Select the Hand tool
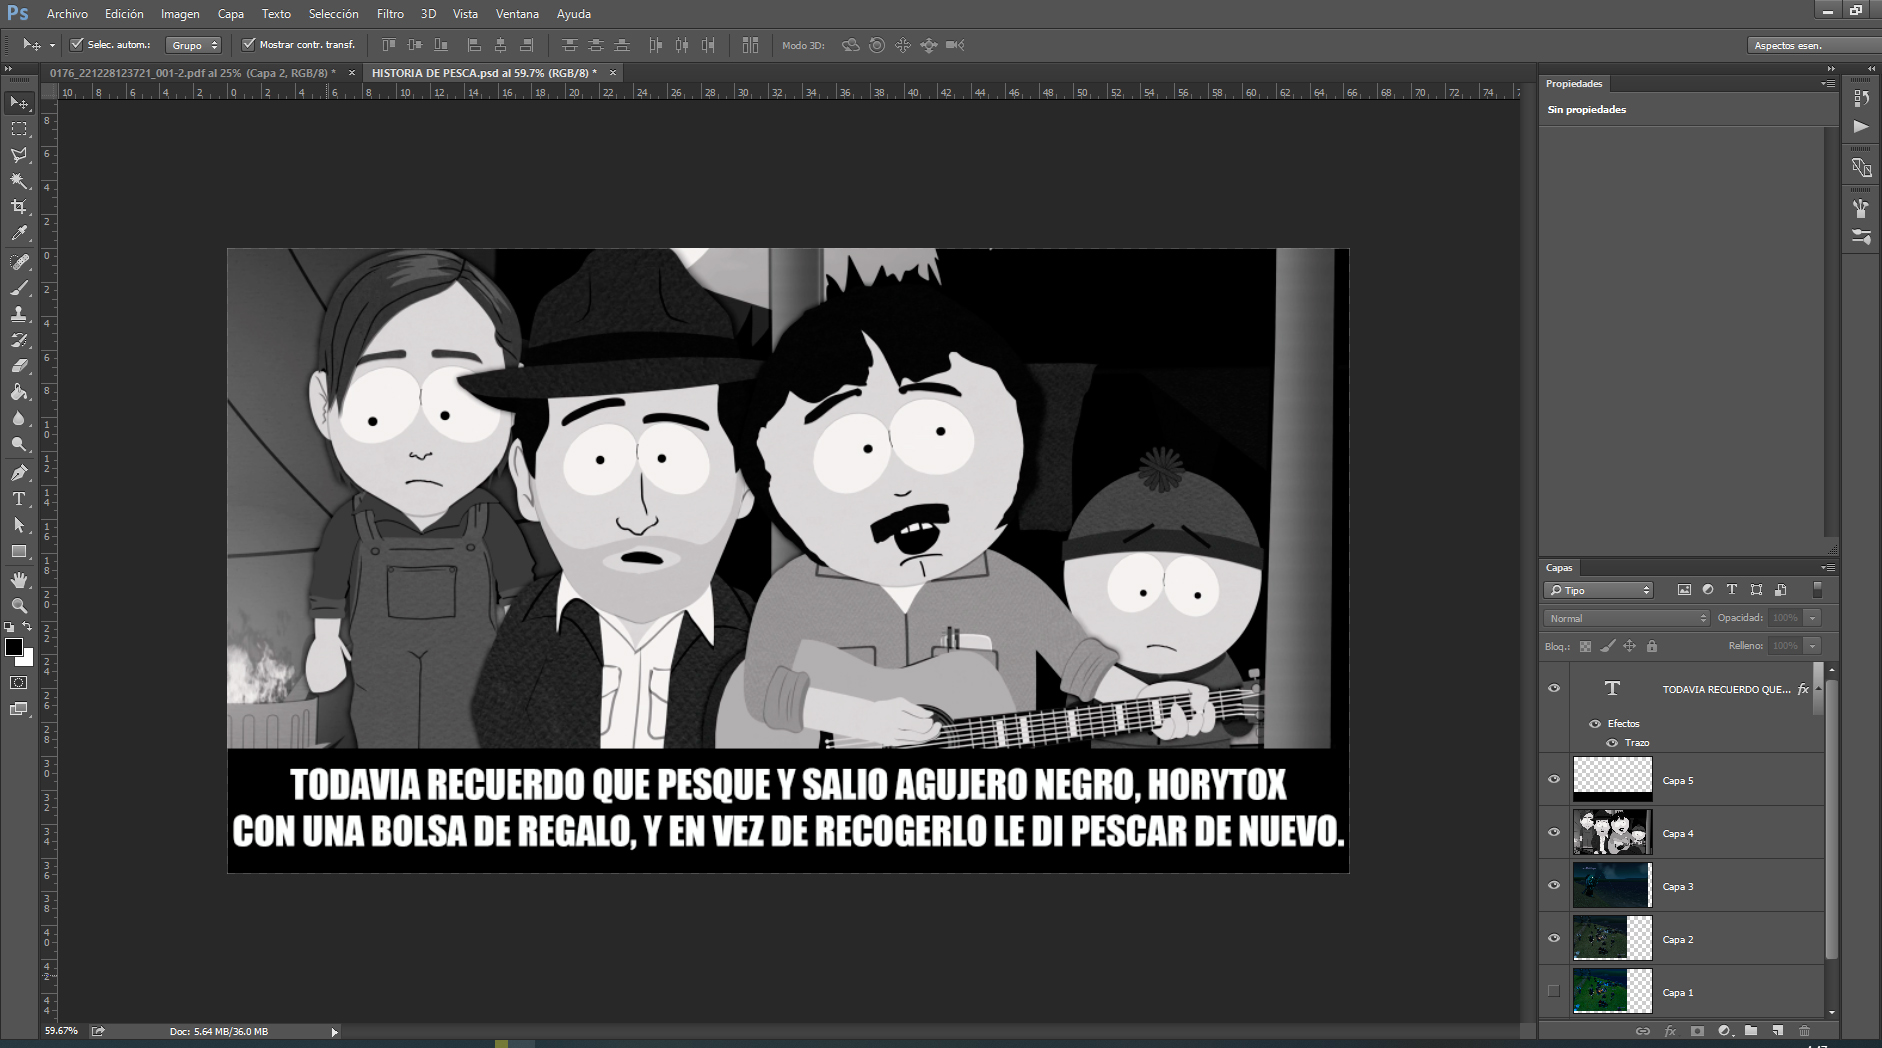The image size is (1882, 1048). click(19, 580)
